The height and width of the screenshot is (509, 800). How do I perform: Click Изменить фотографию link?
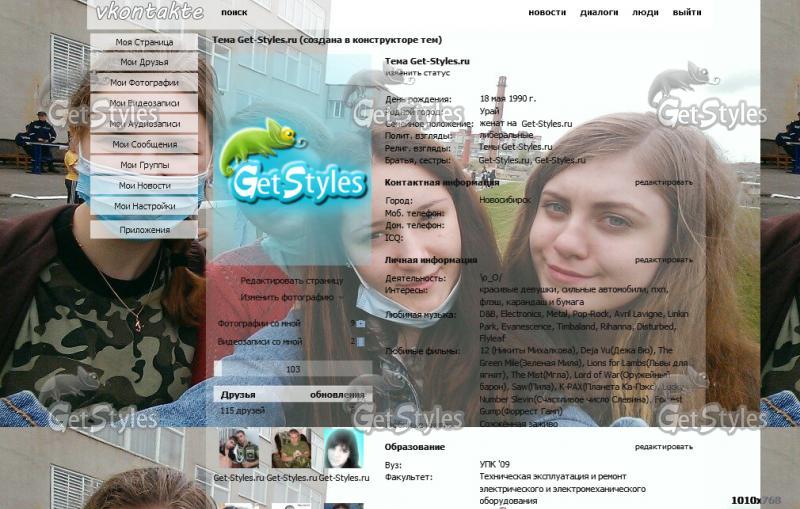pos(287,297)
